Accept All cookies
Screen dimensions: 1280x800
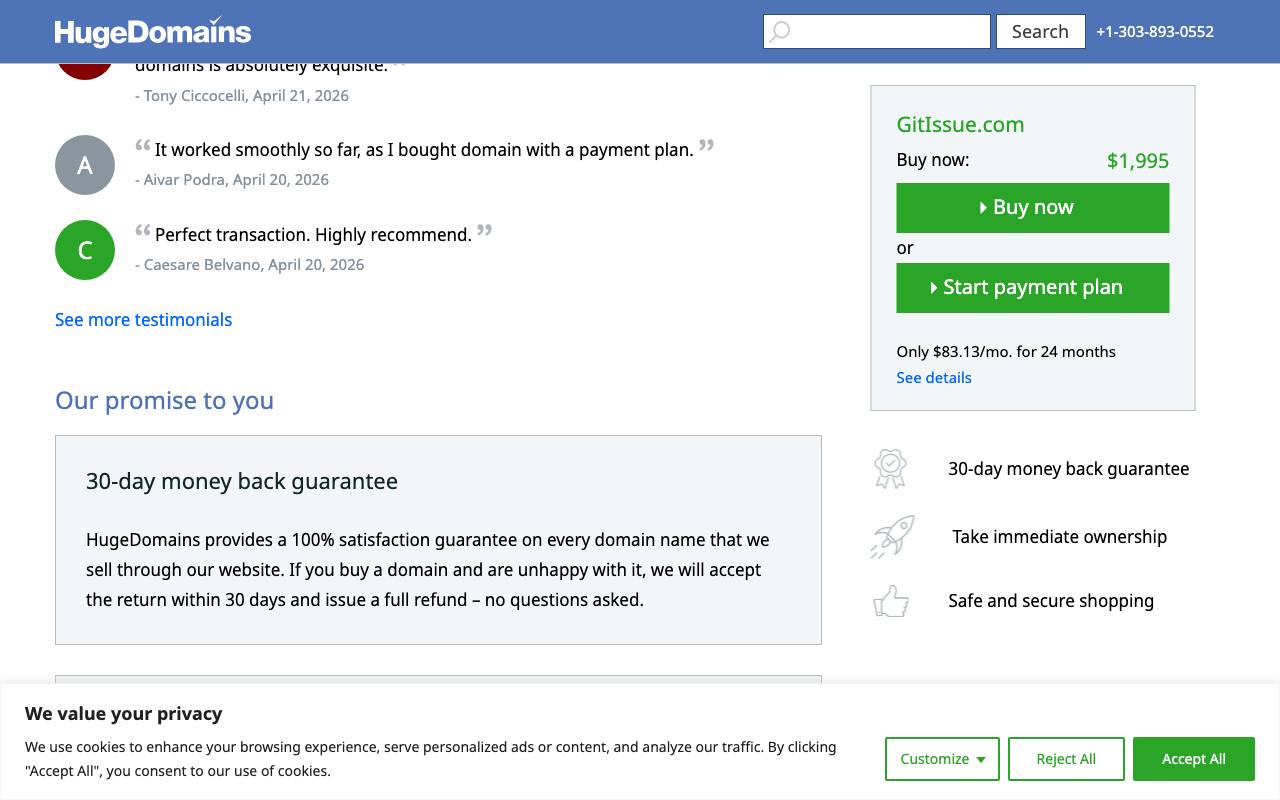[x=1194, y=759]
